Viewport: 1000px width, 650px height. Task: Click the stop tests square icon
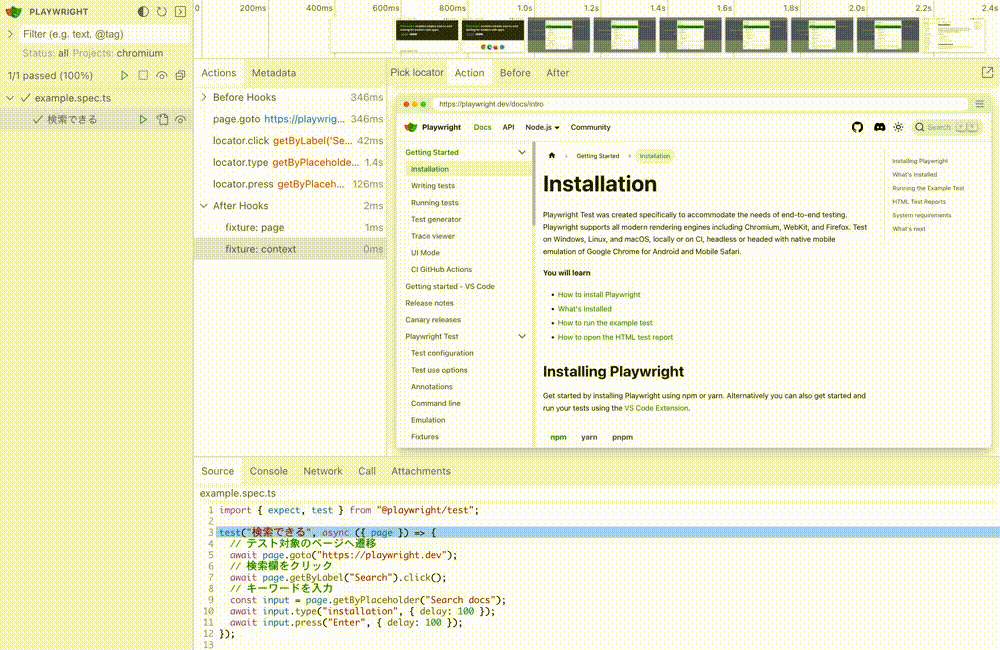click(143, 75)
